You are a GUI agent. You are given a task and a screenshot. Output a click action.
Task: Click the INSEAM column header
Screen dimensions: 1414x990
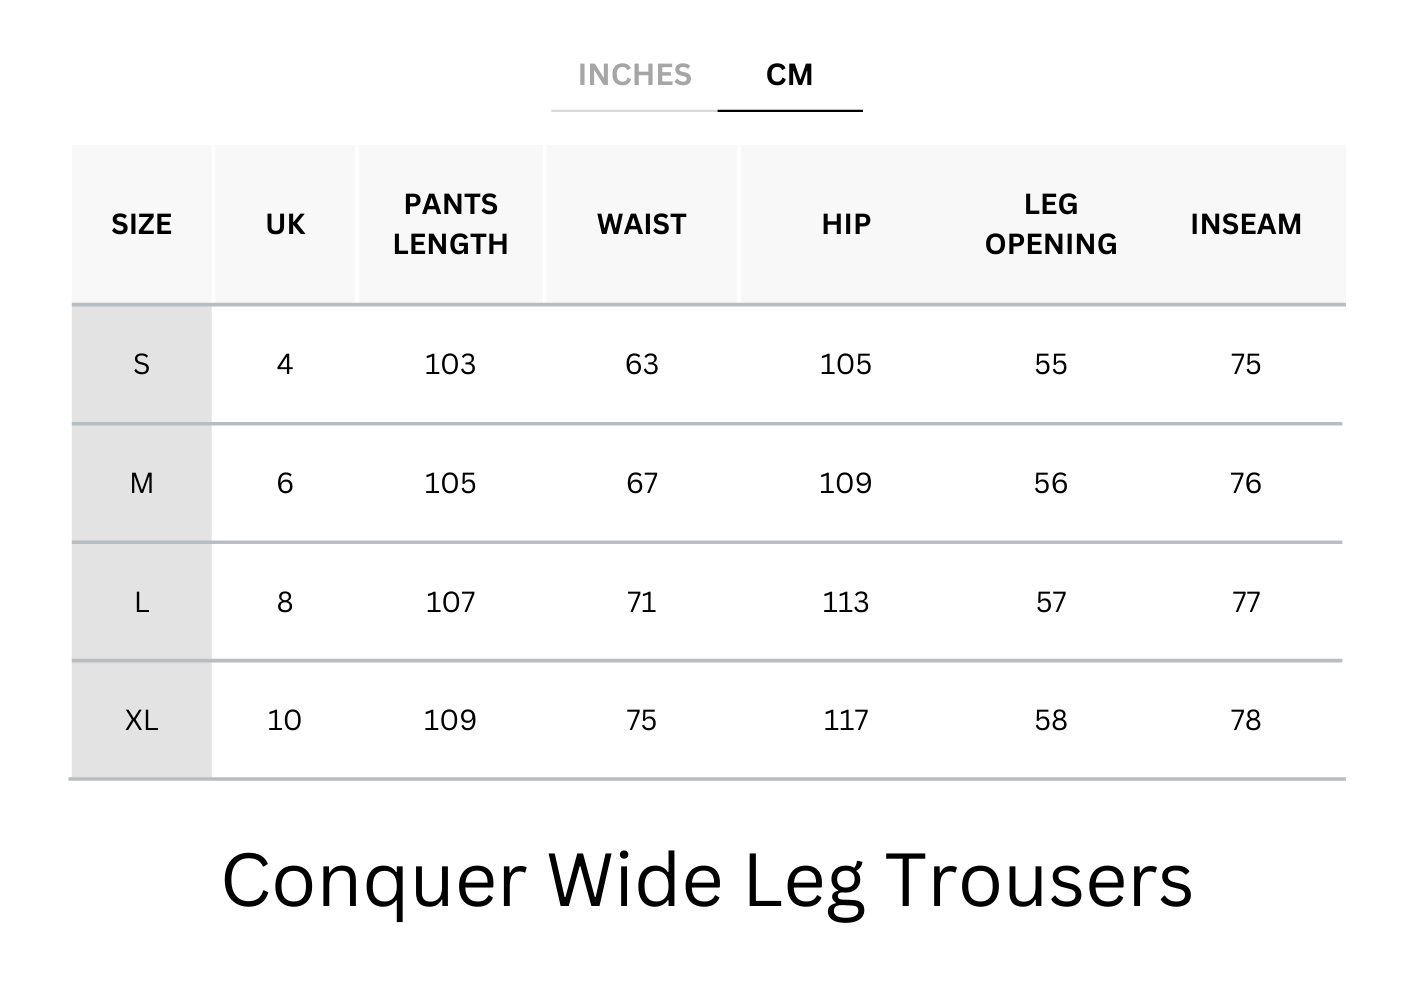pos(1245,224)
